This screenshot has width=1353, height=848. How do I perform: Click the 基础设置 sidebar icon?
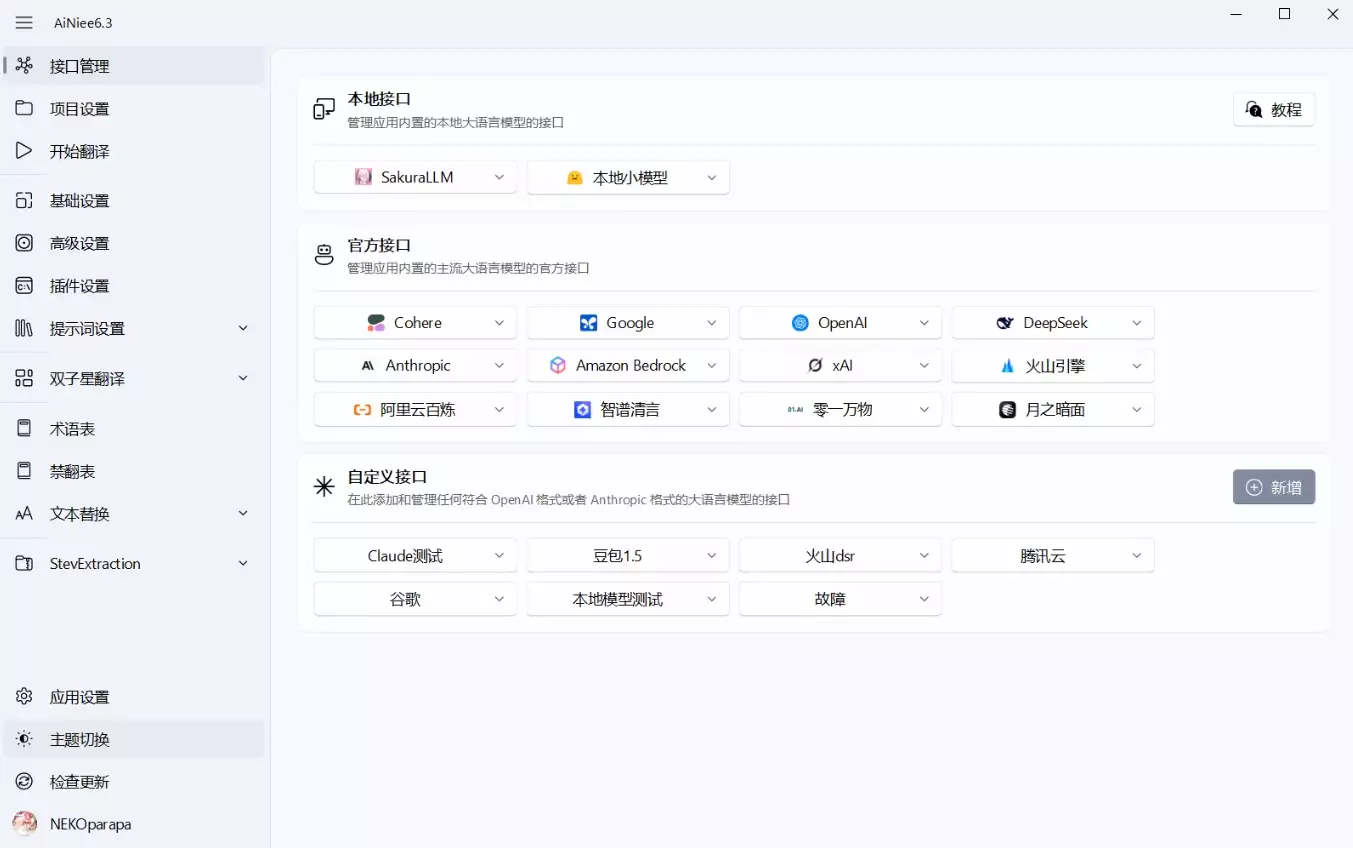pos(24,201)
